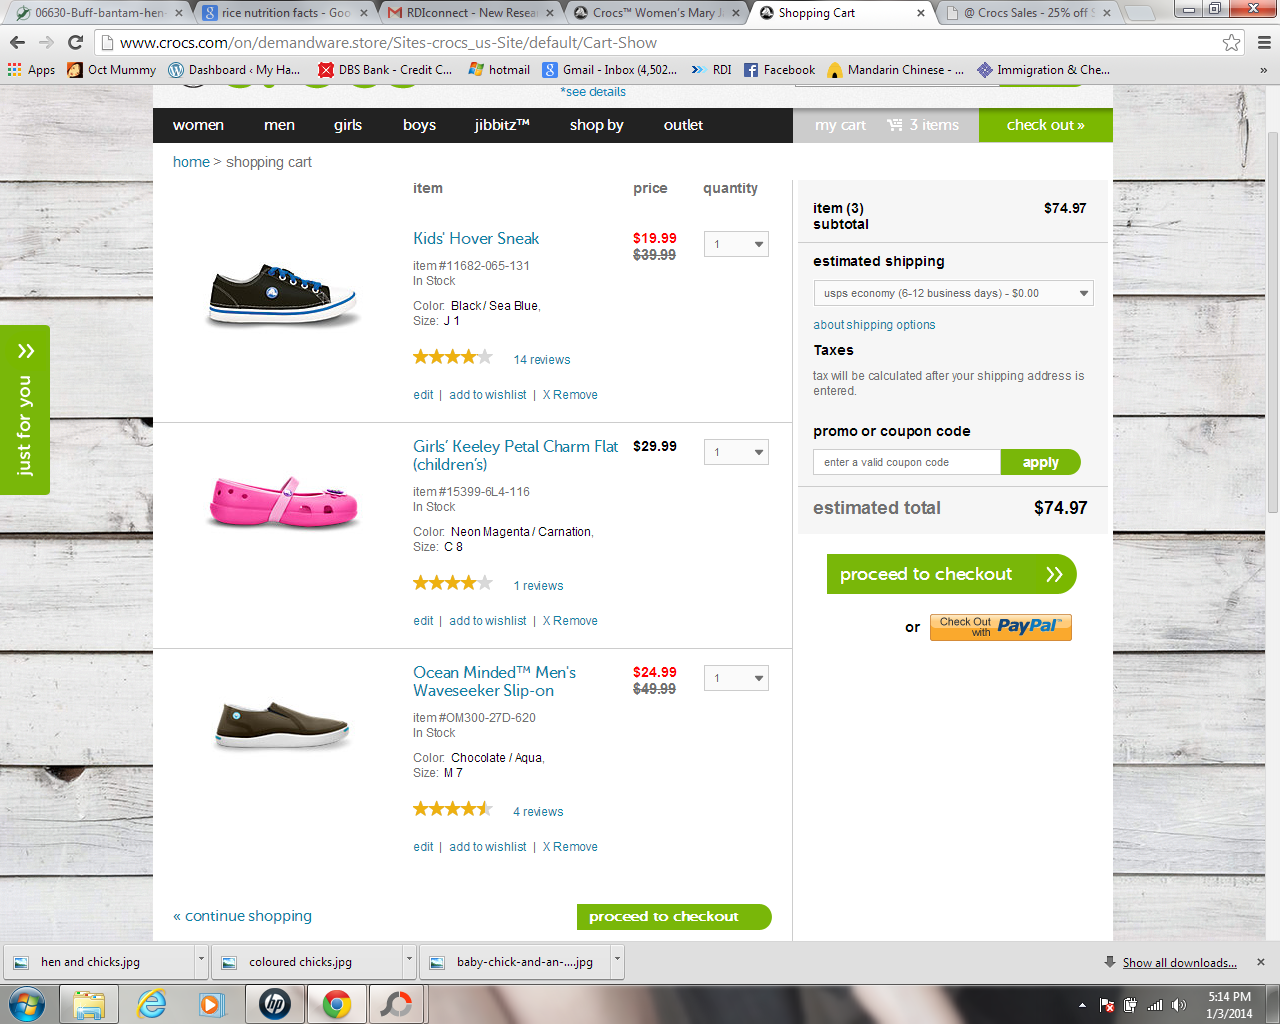Click the large proceed to checkout button
1280x1024 pixels.
(x=951, y=574)
